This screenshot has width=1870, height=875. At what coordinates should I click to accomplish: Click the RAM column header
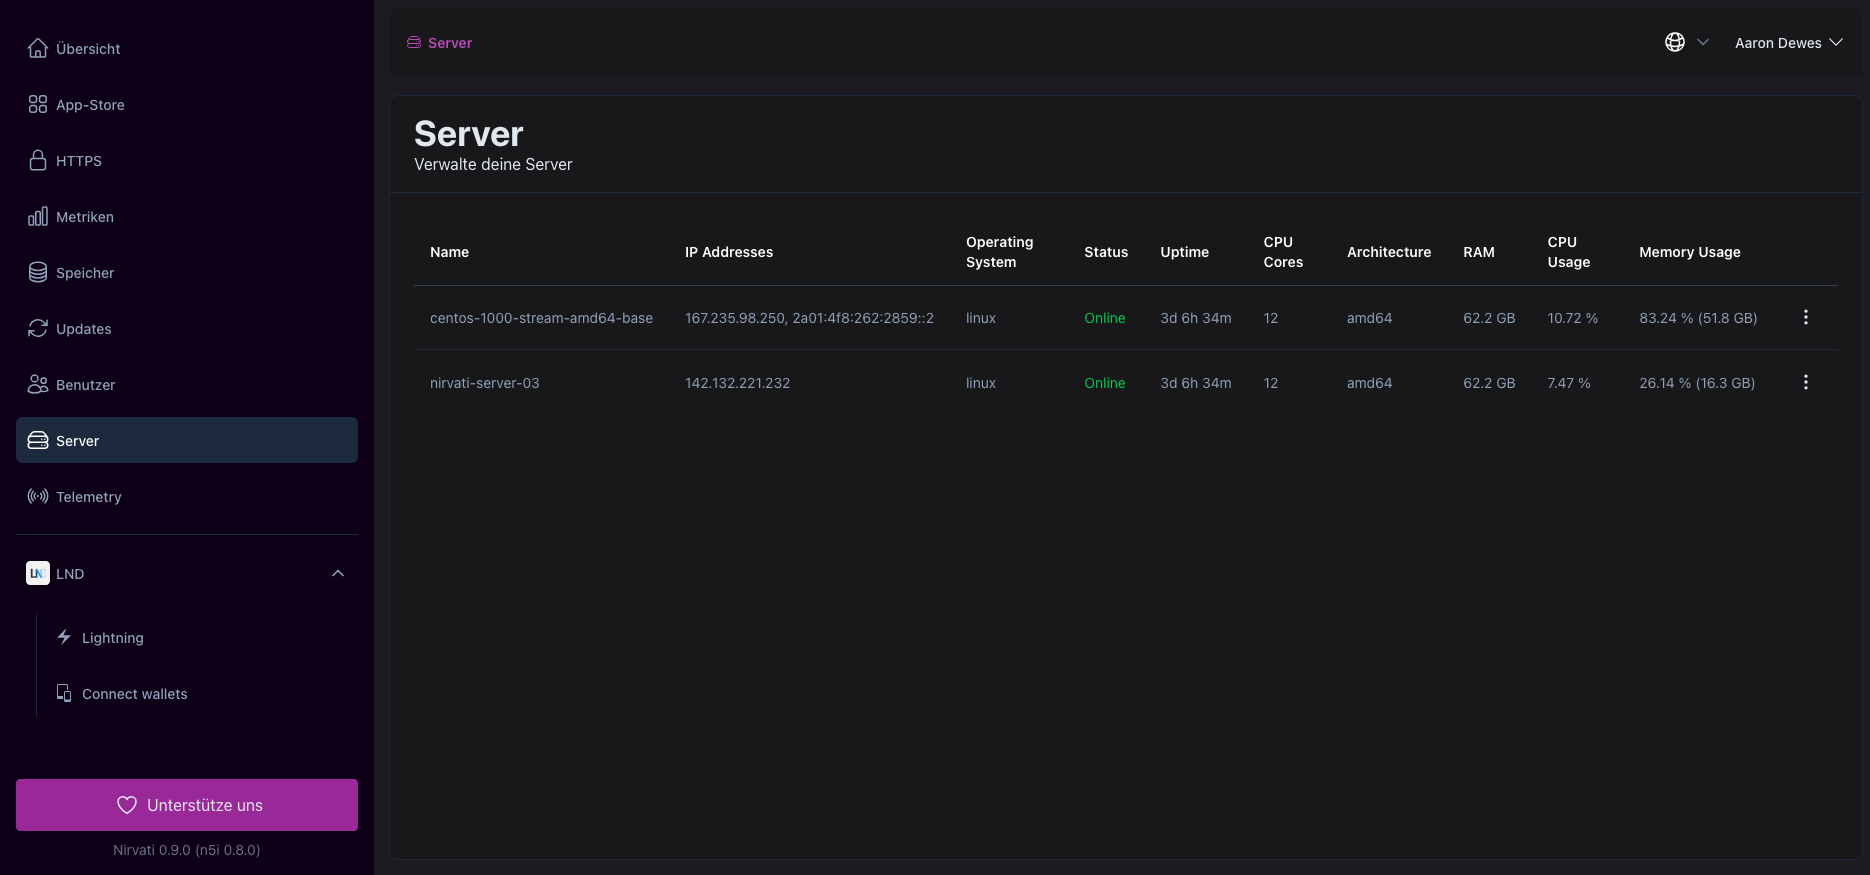pos(1478,252)
